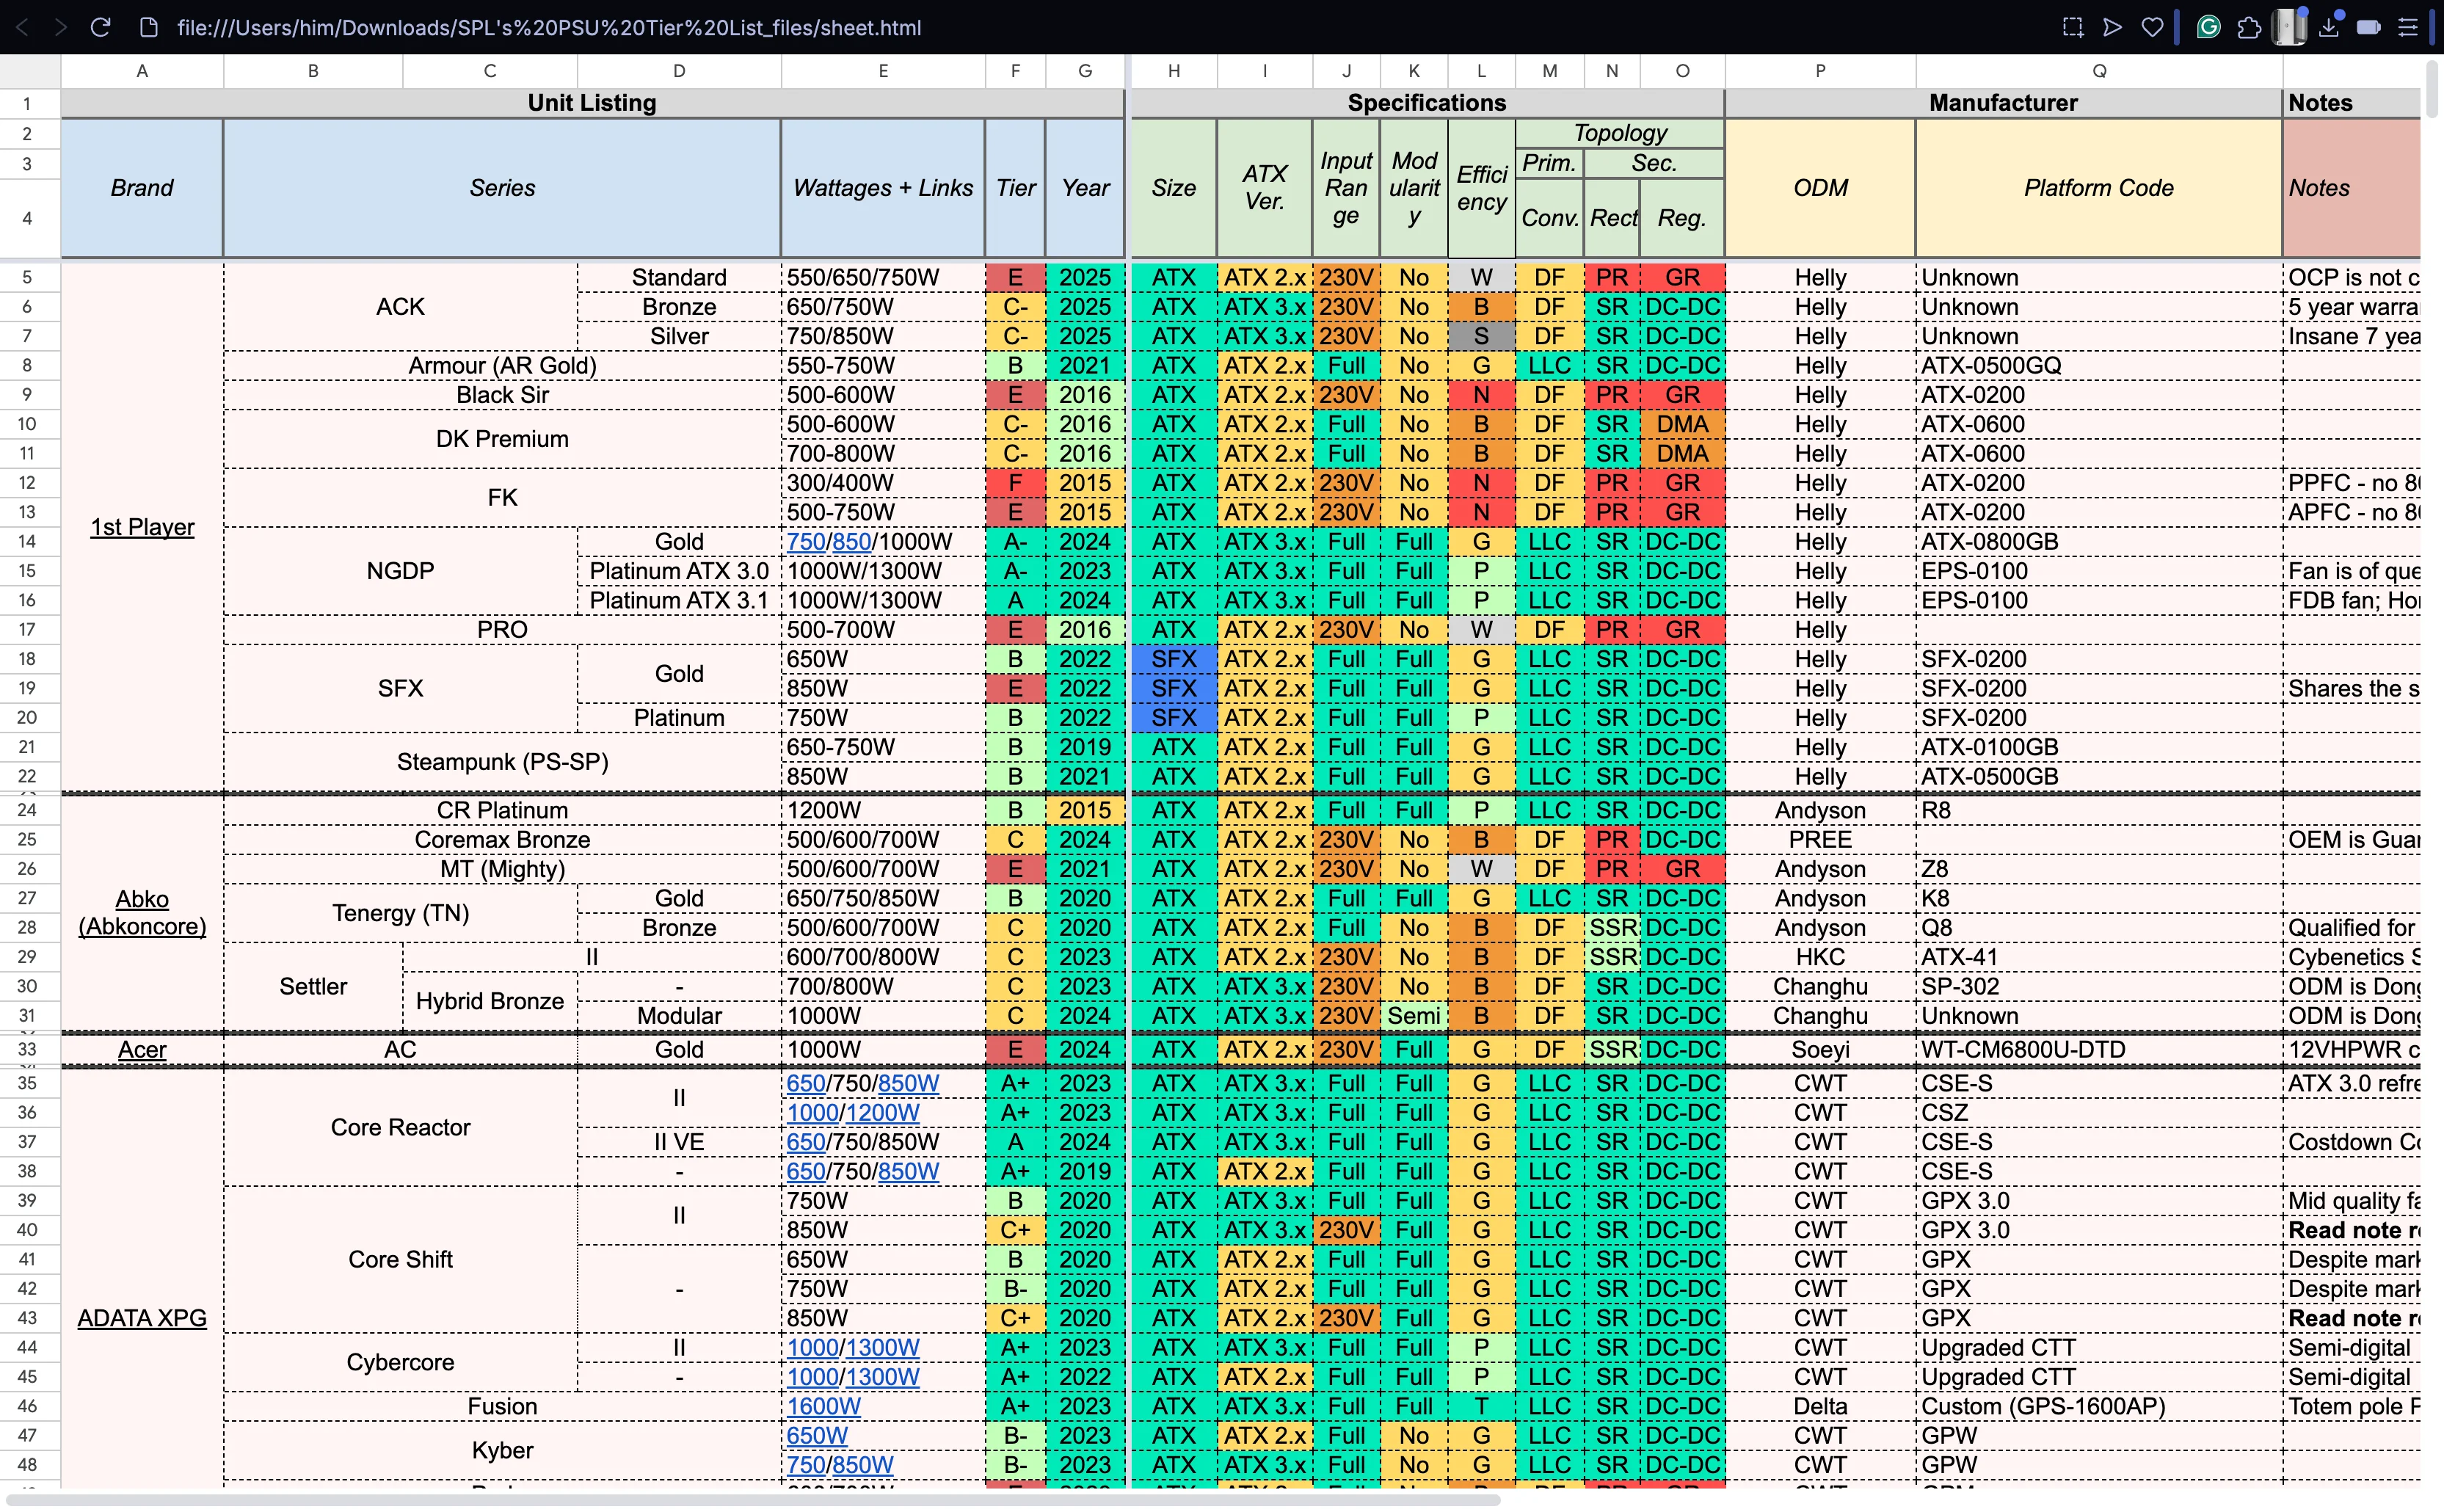2444x1512 pixels.
Task: Click the battery status icon in toolbar
Action: tap(2369, 27)
